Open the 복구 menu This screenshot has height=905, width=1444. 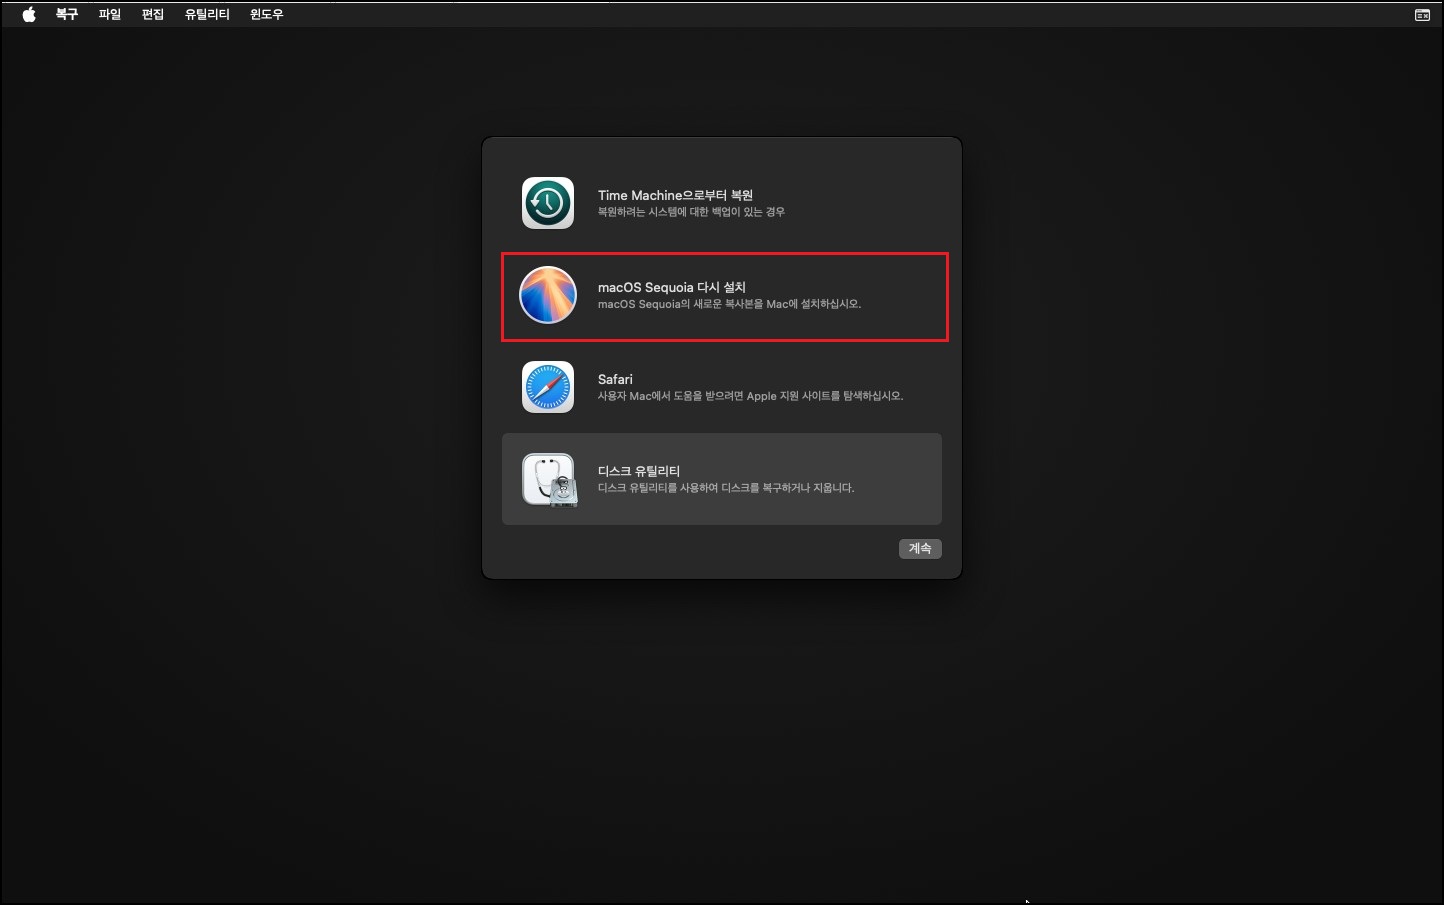(x=67, y=14)
